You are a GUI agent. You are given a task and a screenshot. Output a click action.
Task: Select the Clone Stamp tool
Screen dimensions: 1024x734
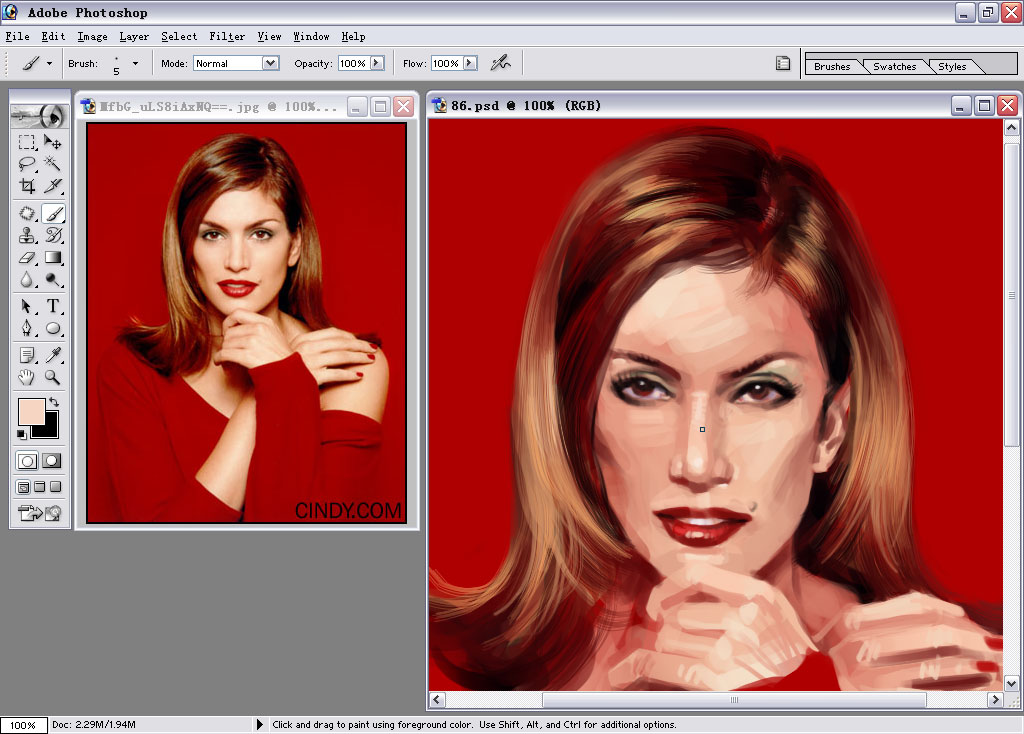27,235
